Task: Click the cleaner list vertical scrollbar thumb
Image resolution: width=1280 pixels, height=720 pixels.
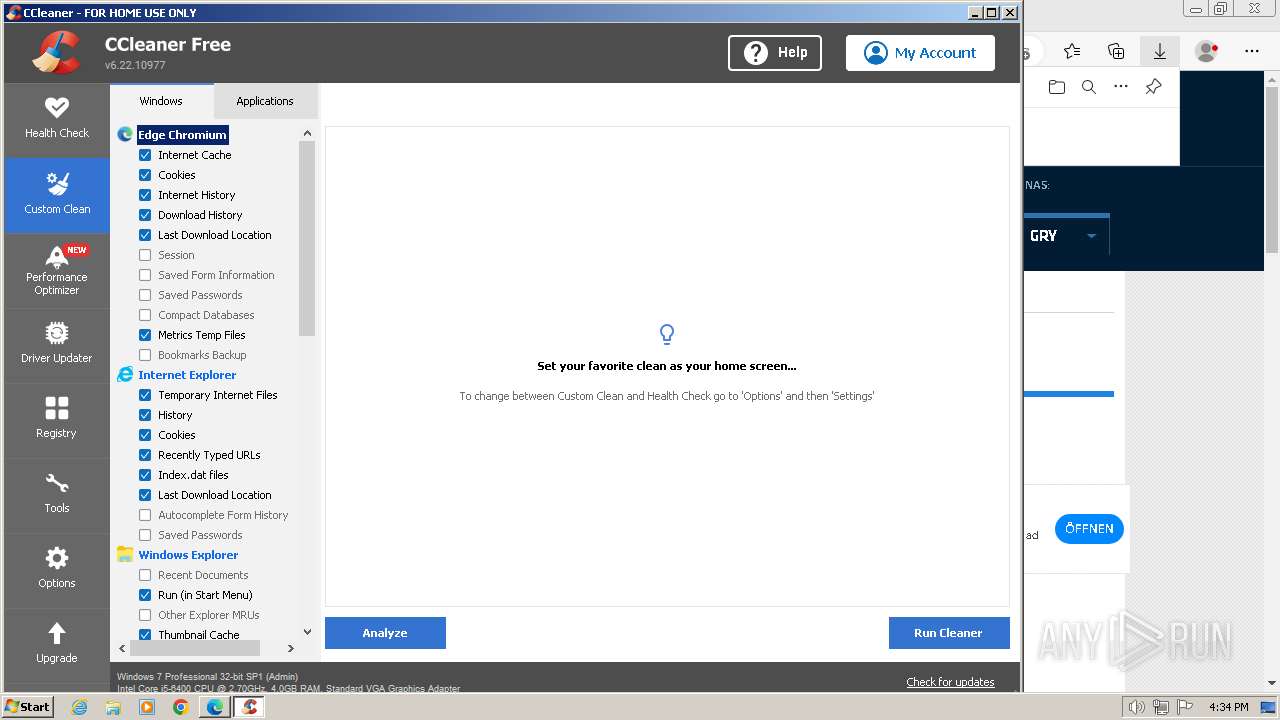Action: (307, 238)
